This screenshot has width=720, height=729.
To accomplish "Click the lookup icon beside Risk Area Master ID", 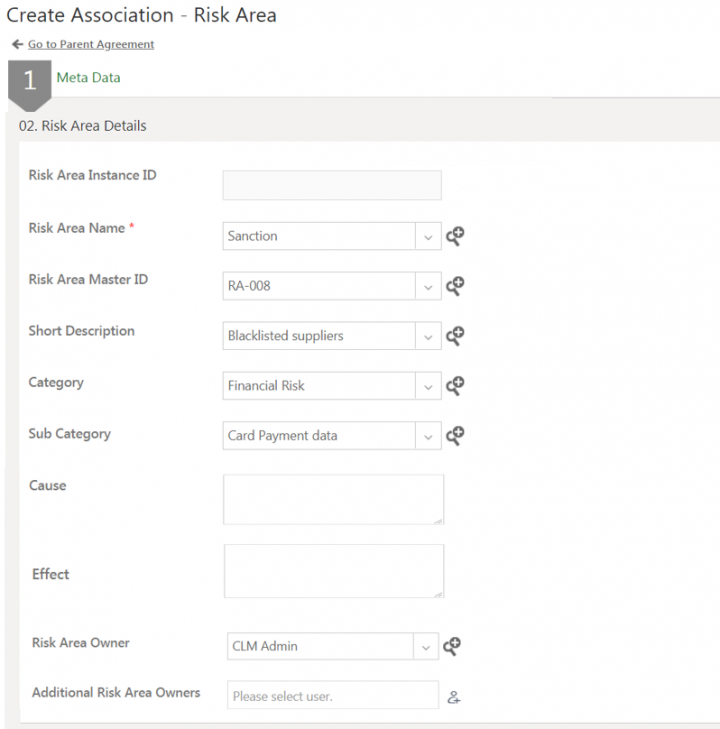I will [x=455, y=286].
